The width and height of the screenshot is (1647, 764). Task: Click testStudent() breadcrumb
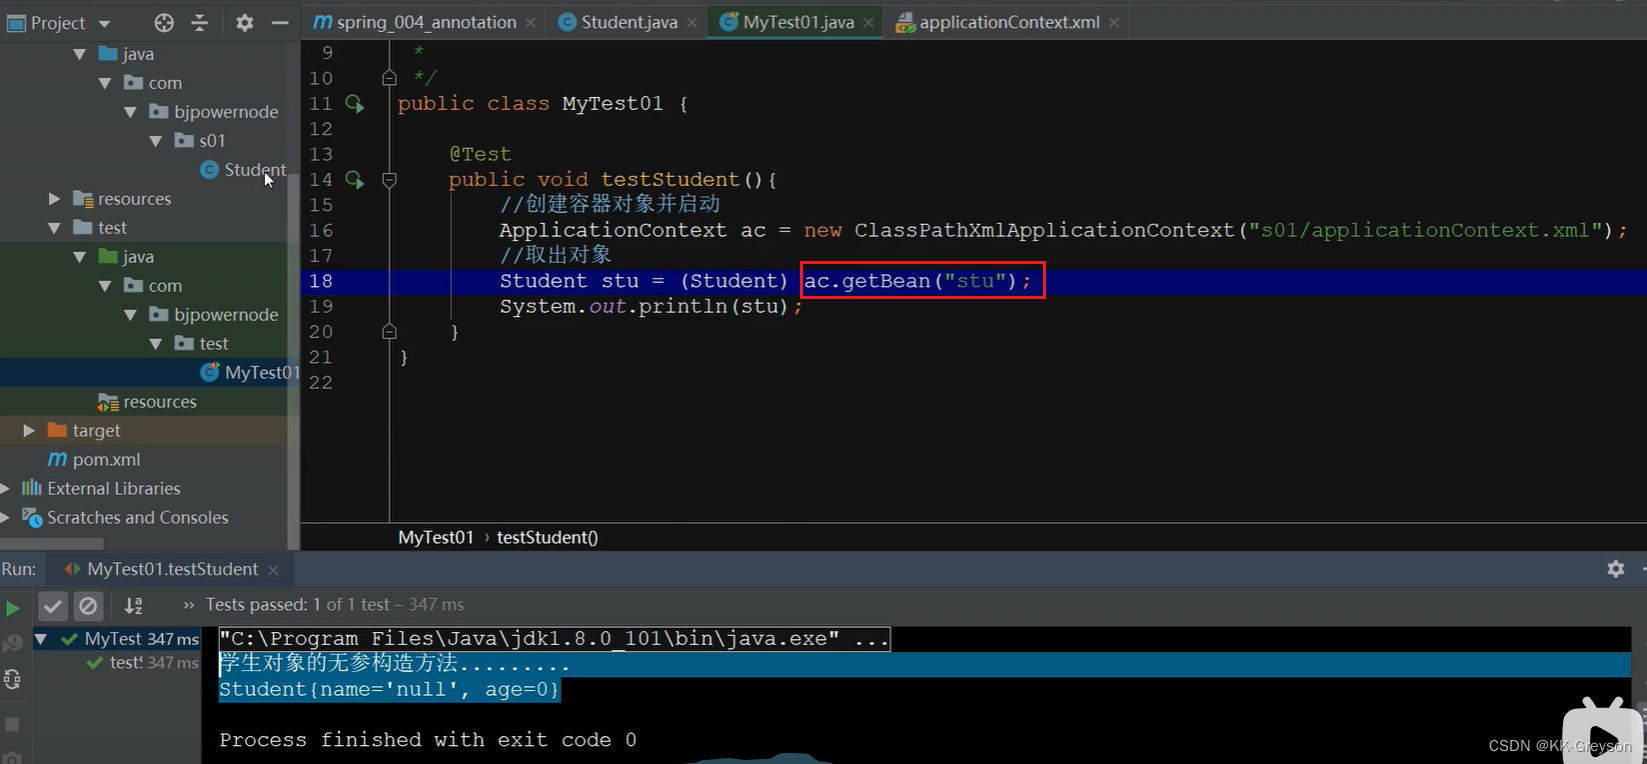(x=547, y=537)
